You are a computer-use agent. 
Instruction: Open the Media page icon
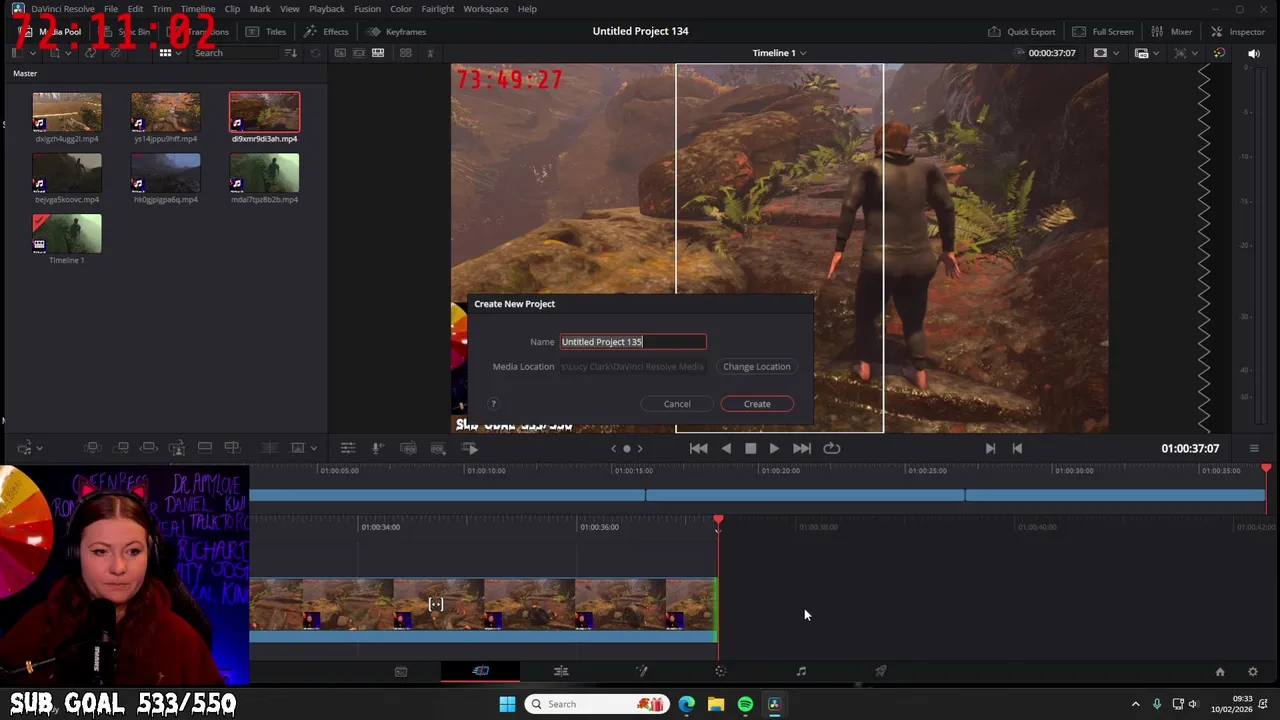coord(401,671)
